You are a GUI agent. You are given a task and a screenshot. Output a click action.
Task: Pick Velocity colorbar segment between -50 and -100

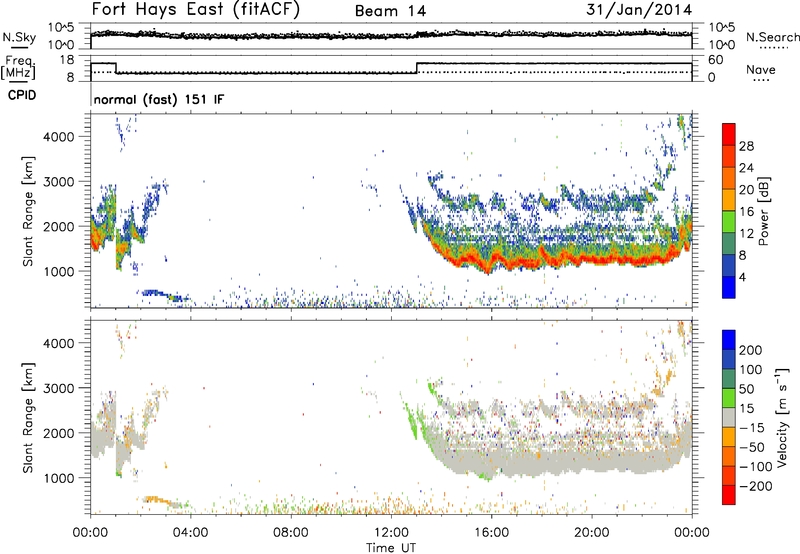[729, 456]
